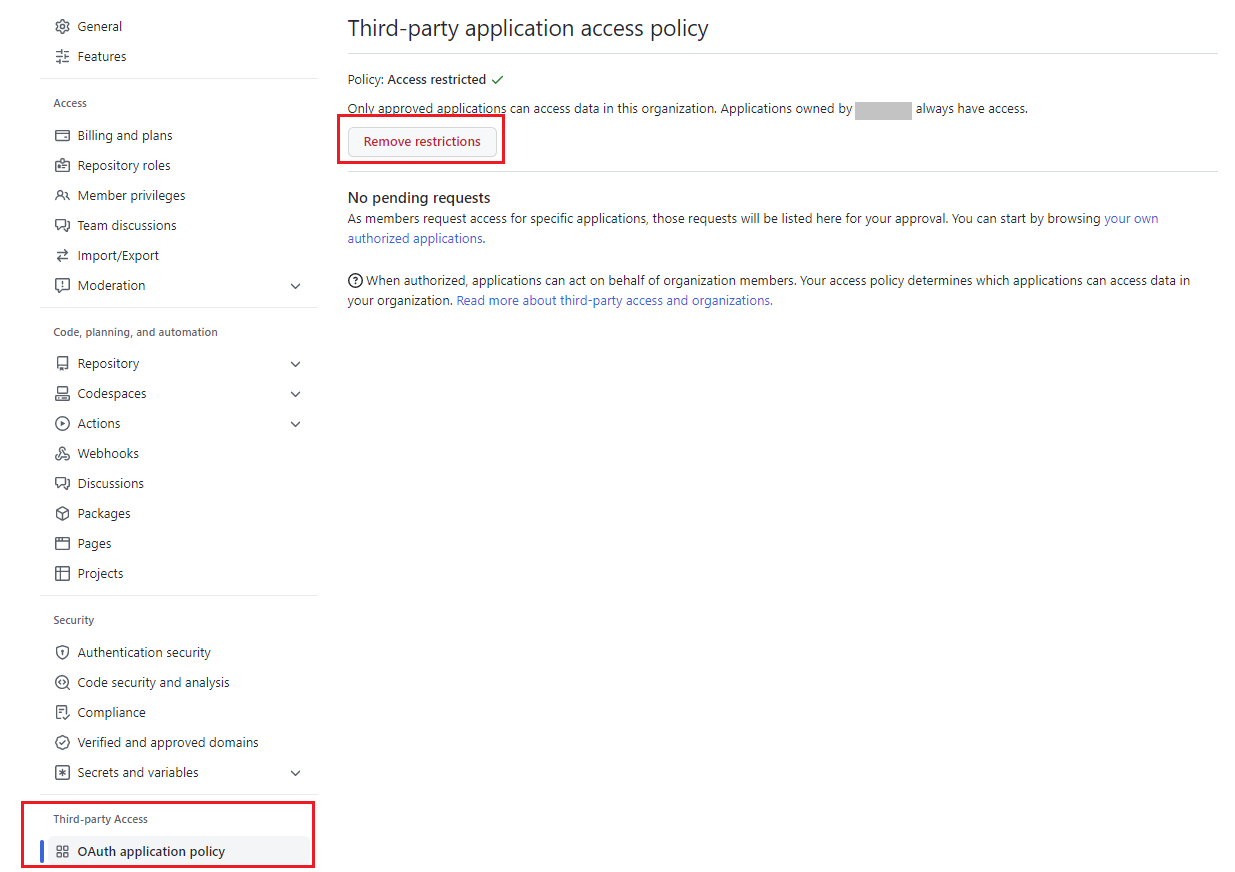The height and width of the screenshot is (872, 1235).
Task: Expand the Repository settings chevron
Action: 295,364
